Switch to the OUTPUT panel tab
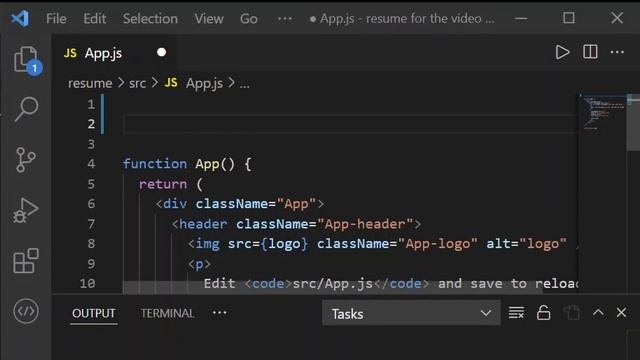The image size is (640, 360). tap(93, 313)
